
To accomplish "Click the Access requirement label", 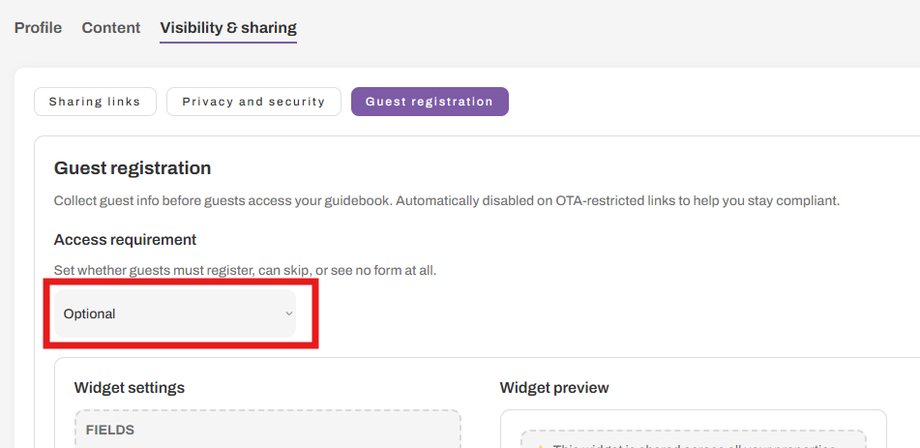I will tap(125, 240).
